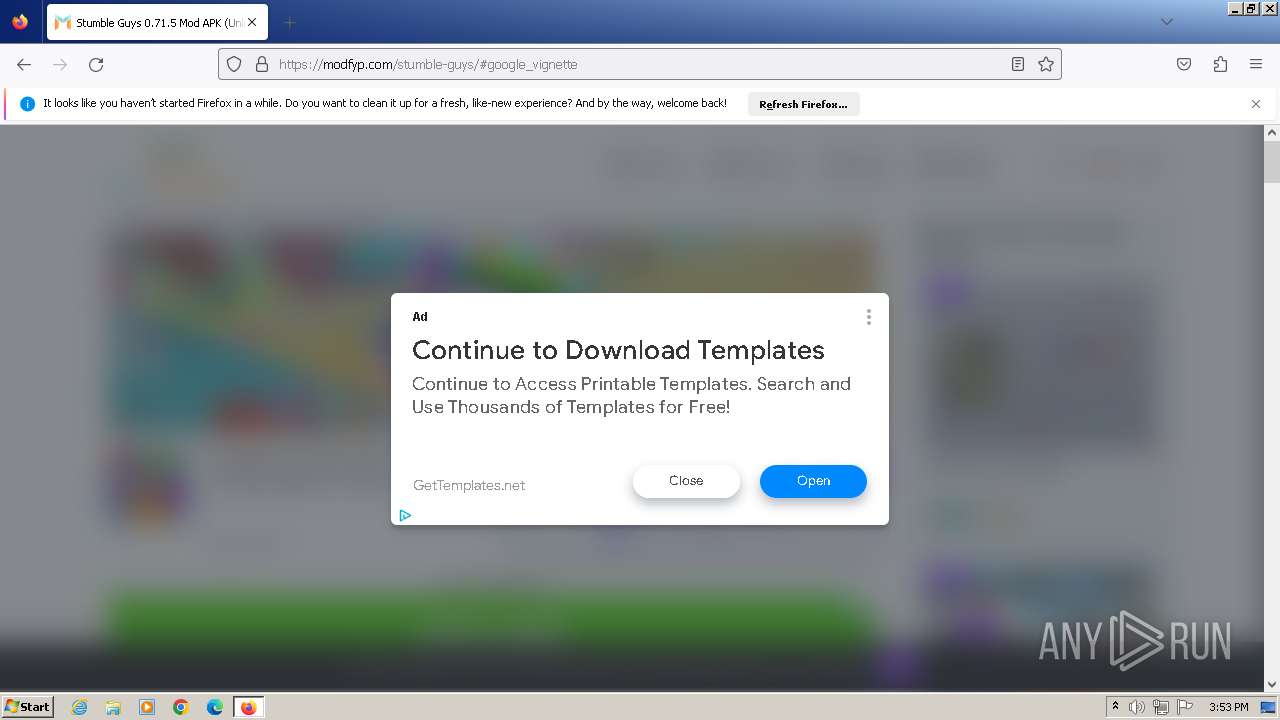Close the Stumble Guys tab
Viewport: 1280px width, 720px height.
(x=252, y=22)
